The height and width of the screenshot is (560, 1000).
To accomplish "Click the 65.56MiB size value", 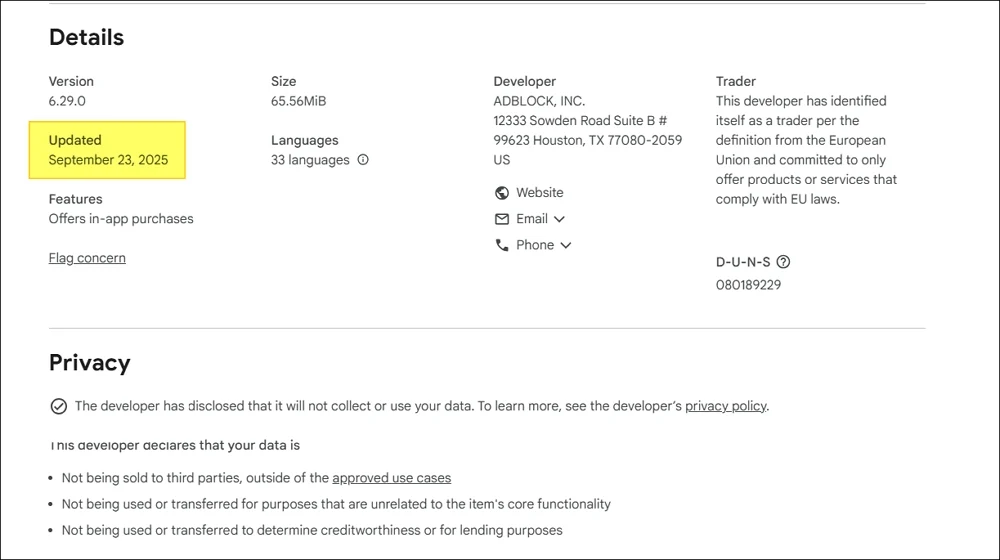I will [x=298, y=101].
